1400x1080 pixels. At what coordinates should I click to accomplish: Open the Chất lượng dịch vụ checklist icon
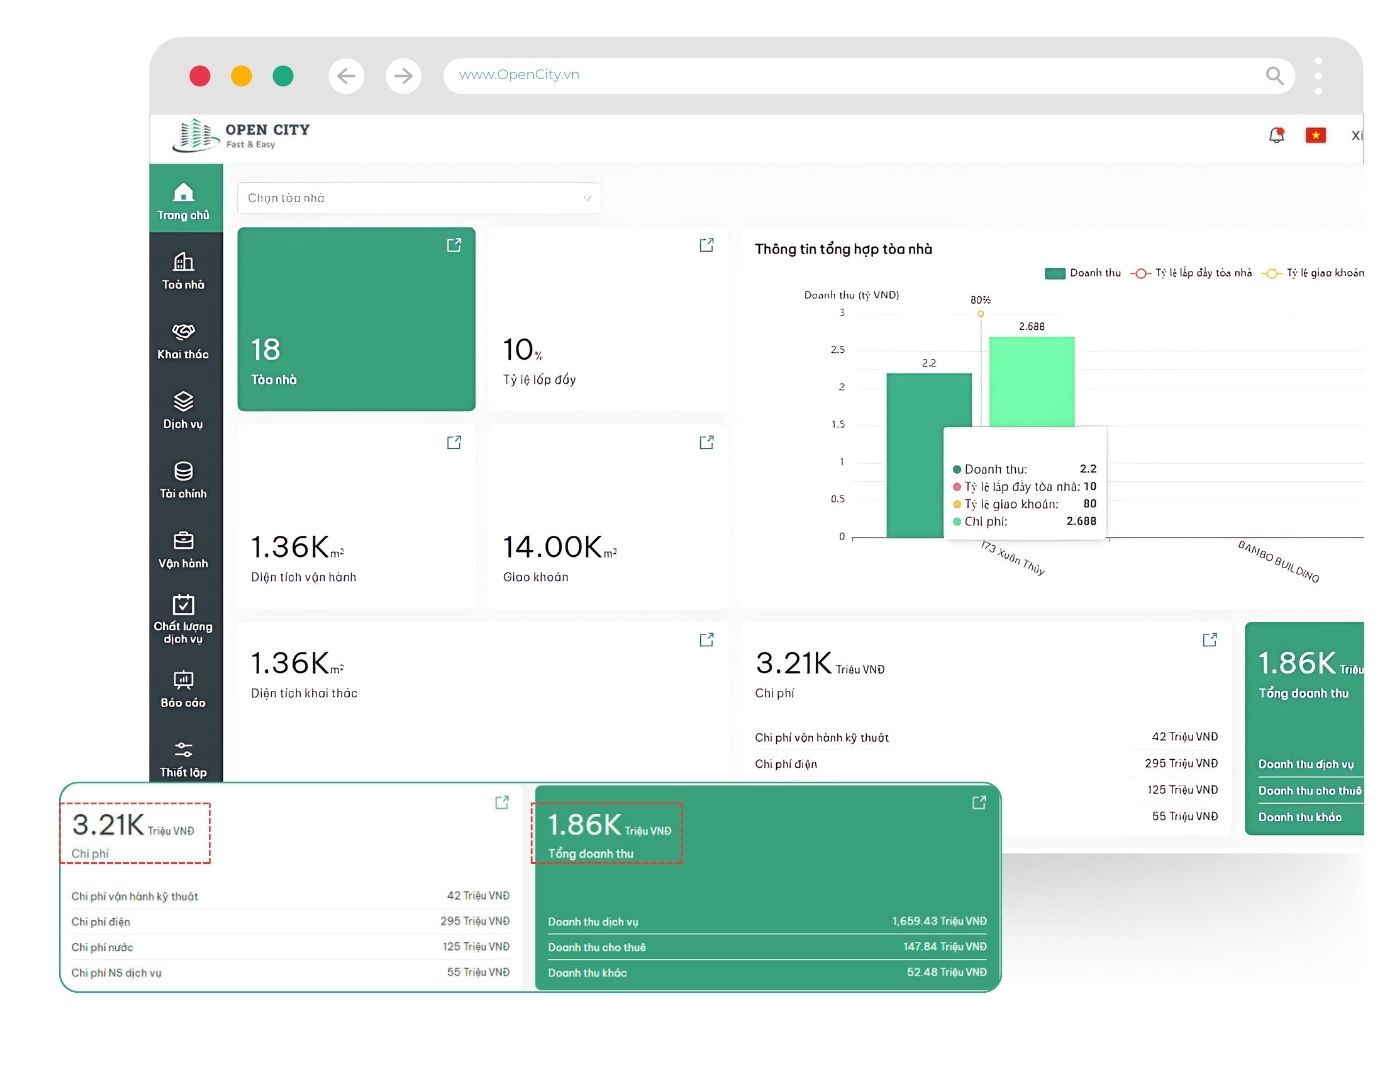[184, 604]
